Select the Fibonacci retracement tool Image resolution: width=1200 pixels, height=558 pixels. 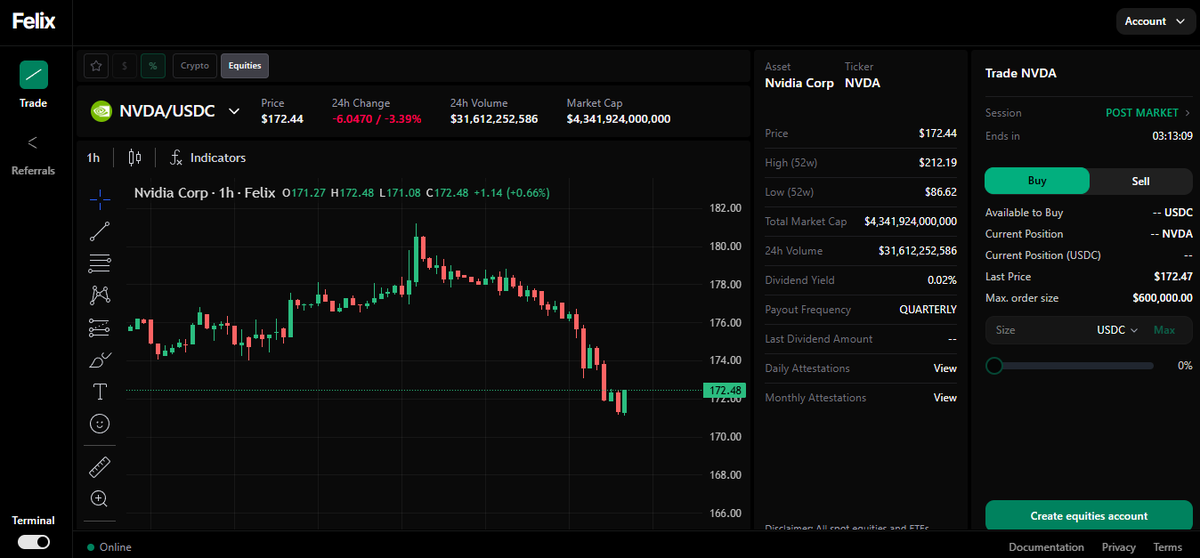[100, 263]
